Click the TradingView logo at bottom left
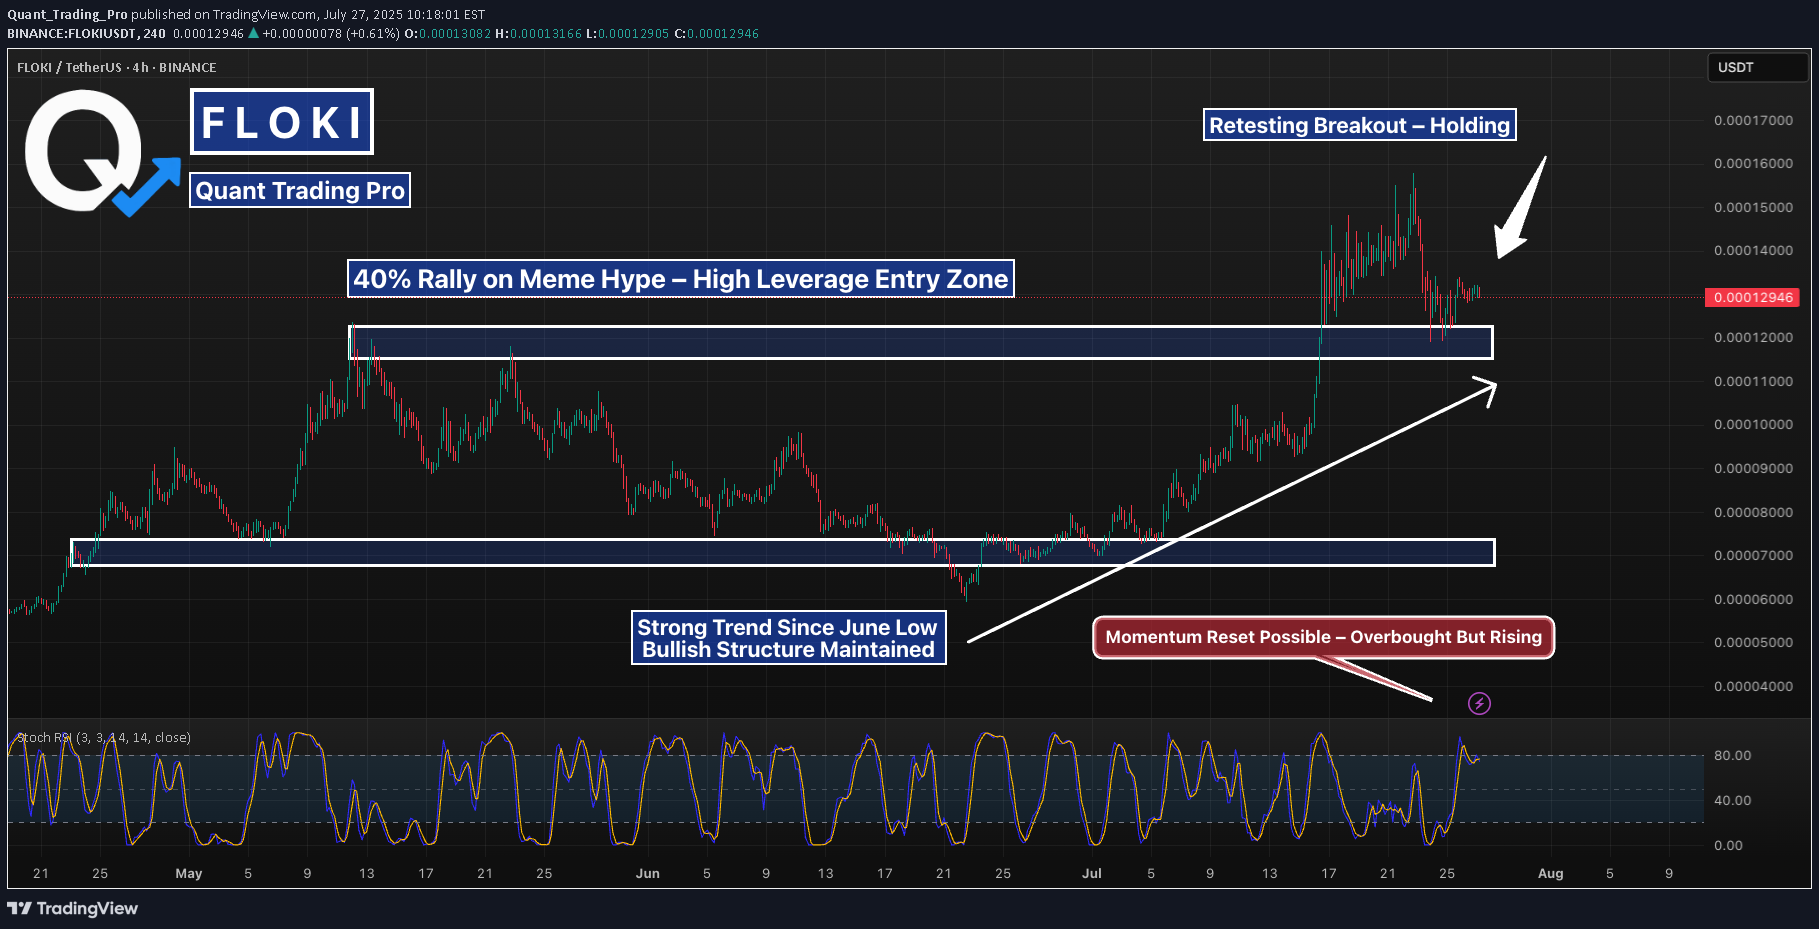 coord(72,908)
